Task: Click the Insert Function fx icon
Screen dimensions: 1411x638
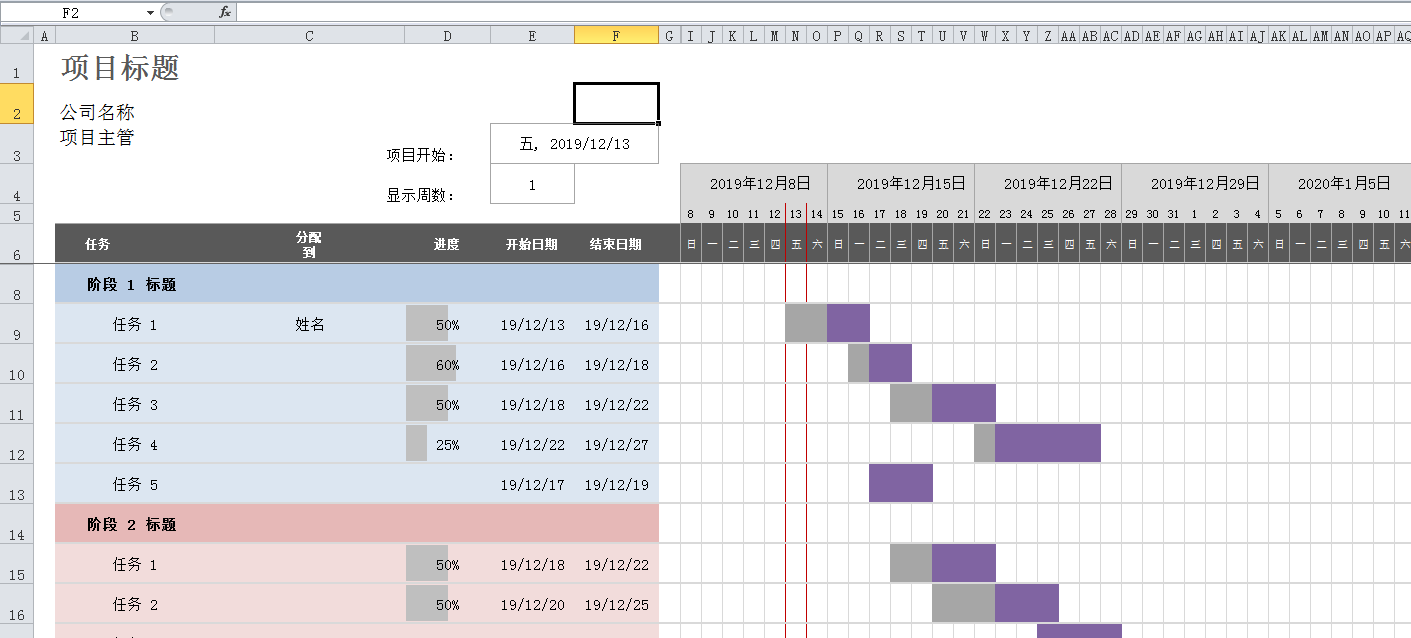Action: (224, 13)
